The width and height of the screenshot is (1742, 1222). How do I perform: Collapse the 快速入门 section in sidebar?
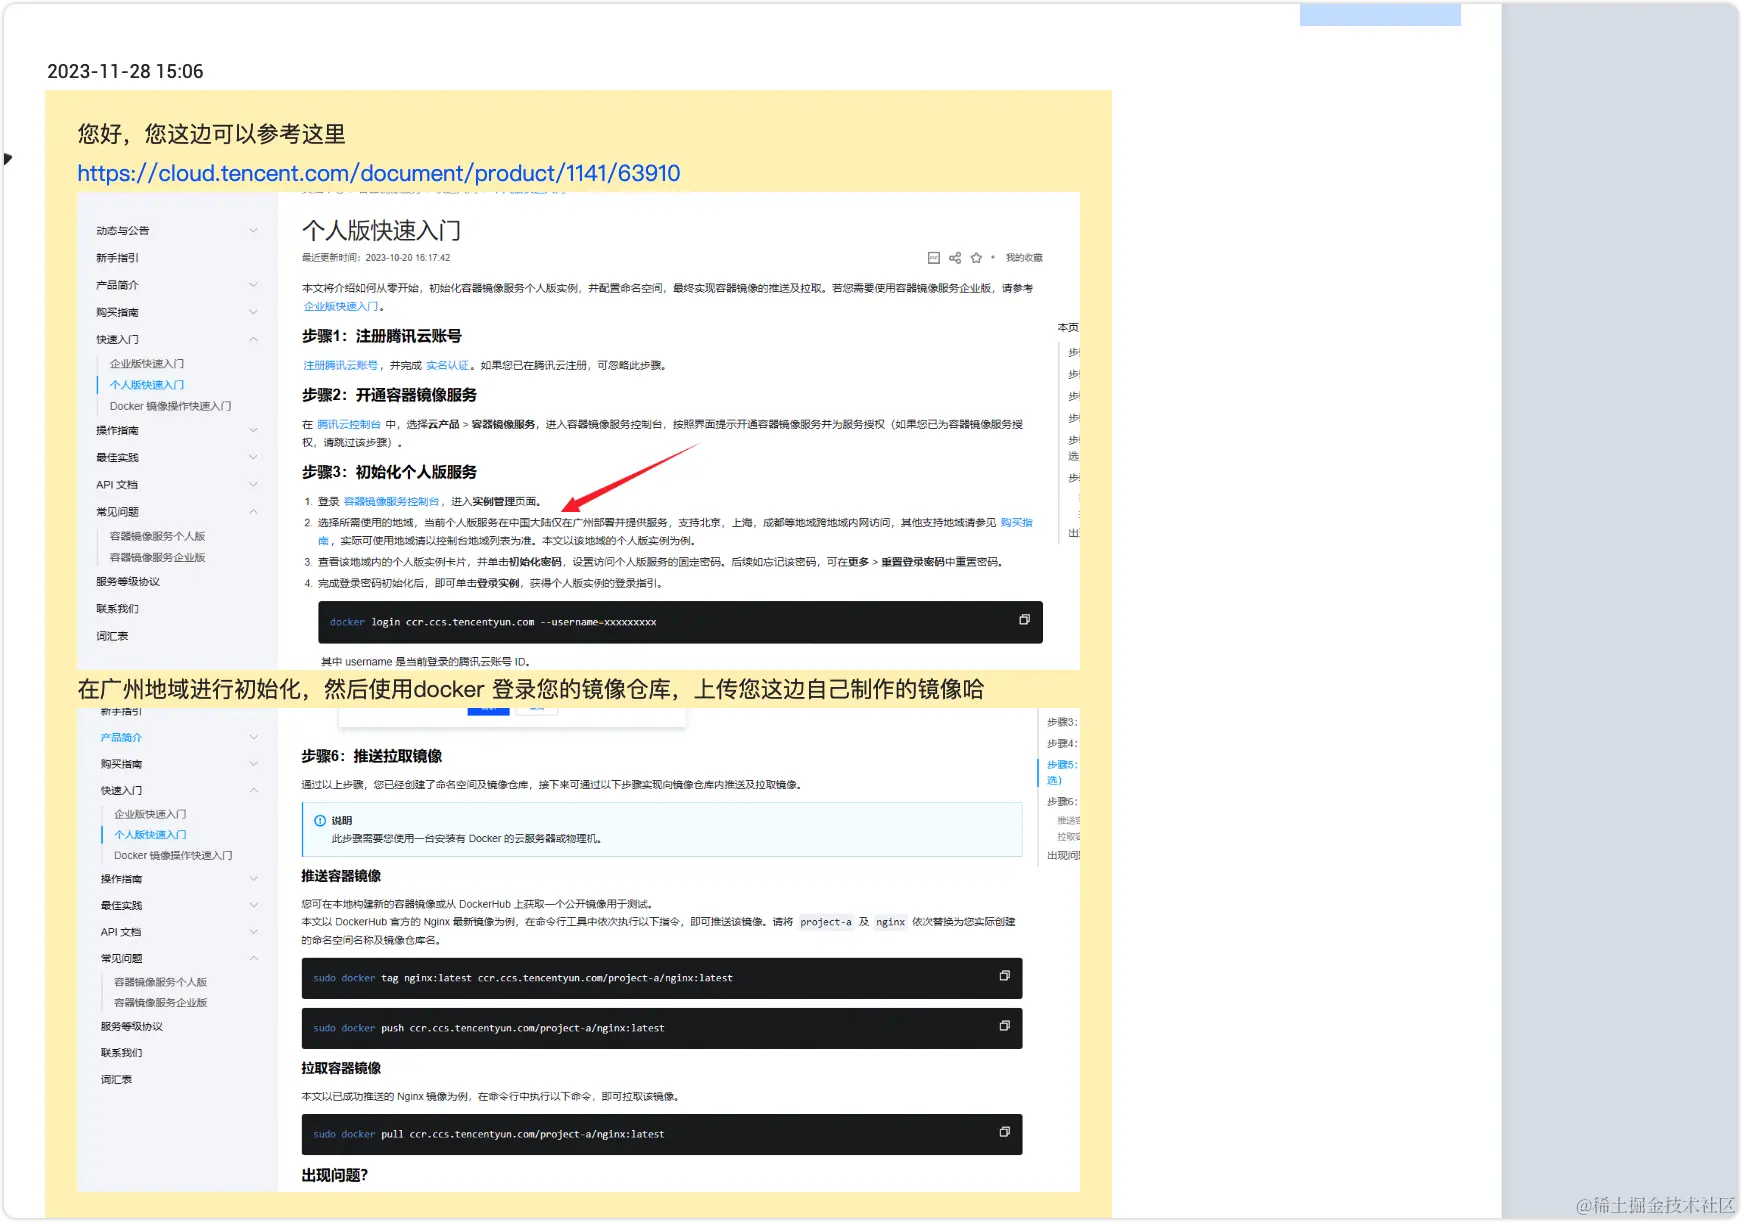(x=252, y=339)
